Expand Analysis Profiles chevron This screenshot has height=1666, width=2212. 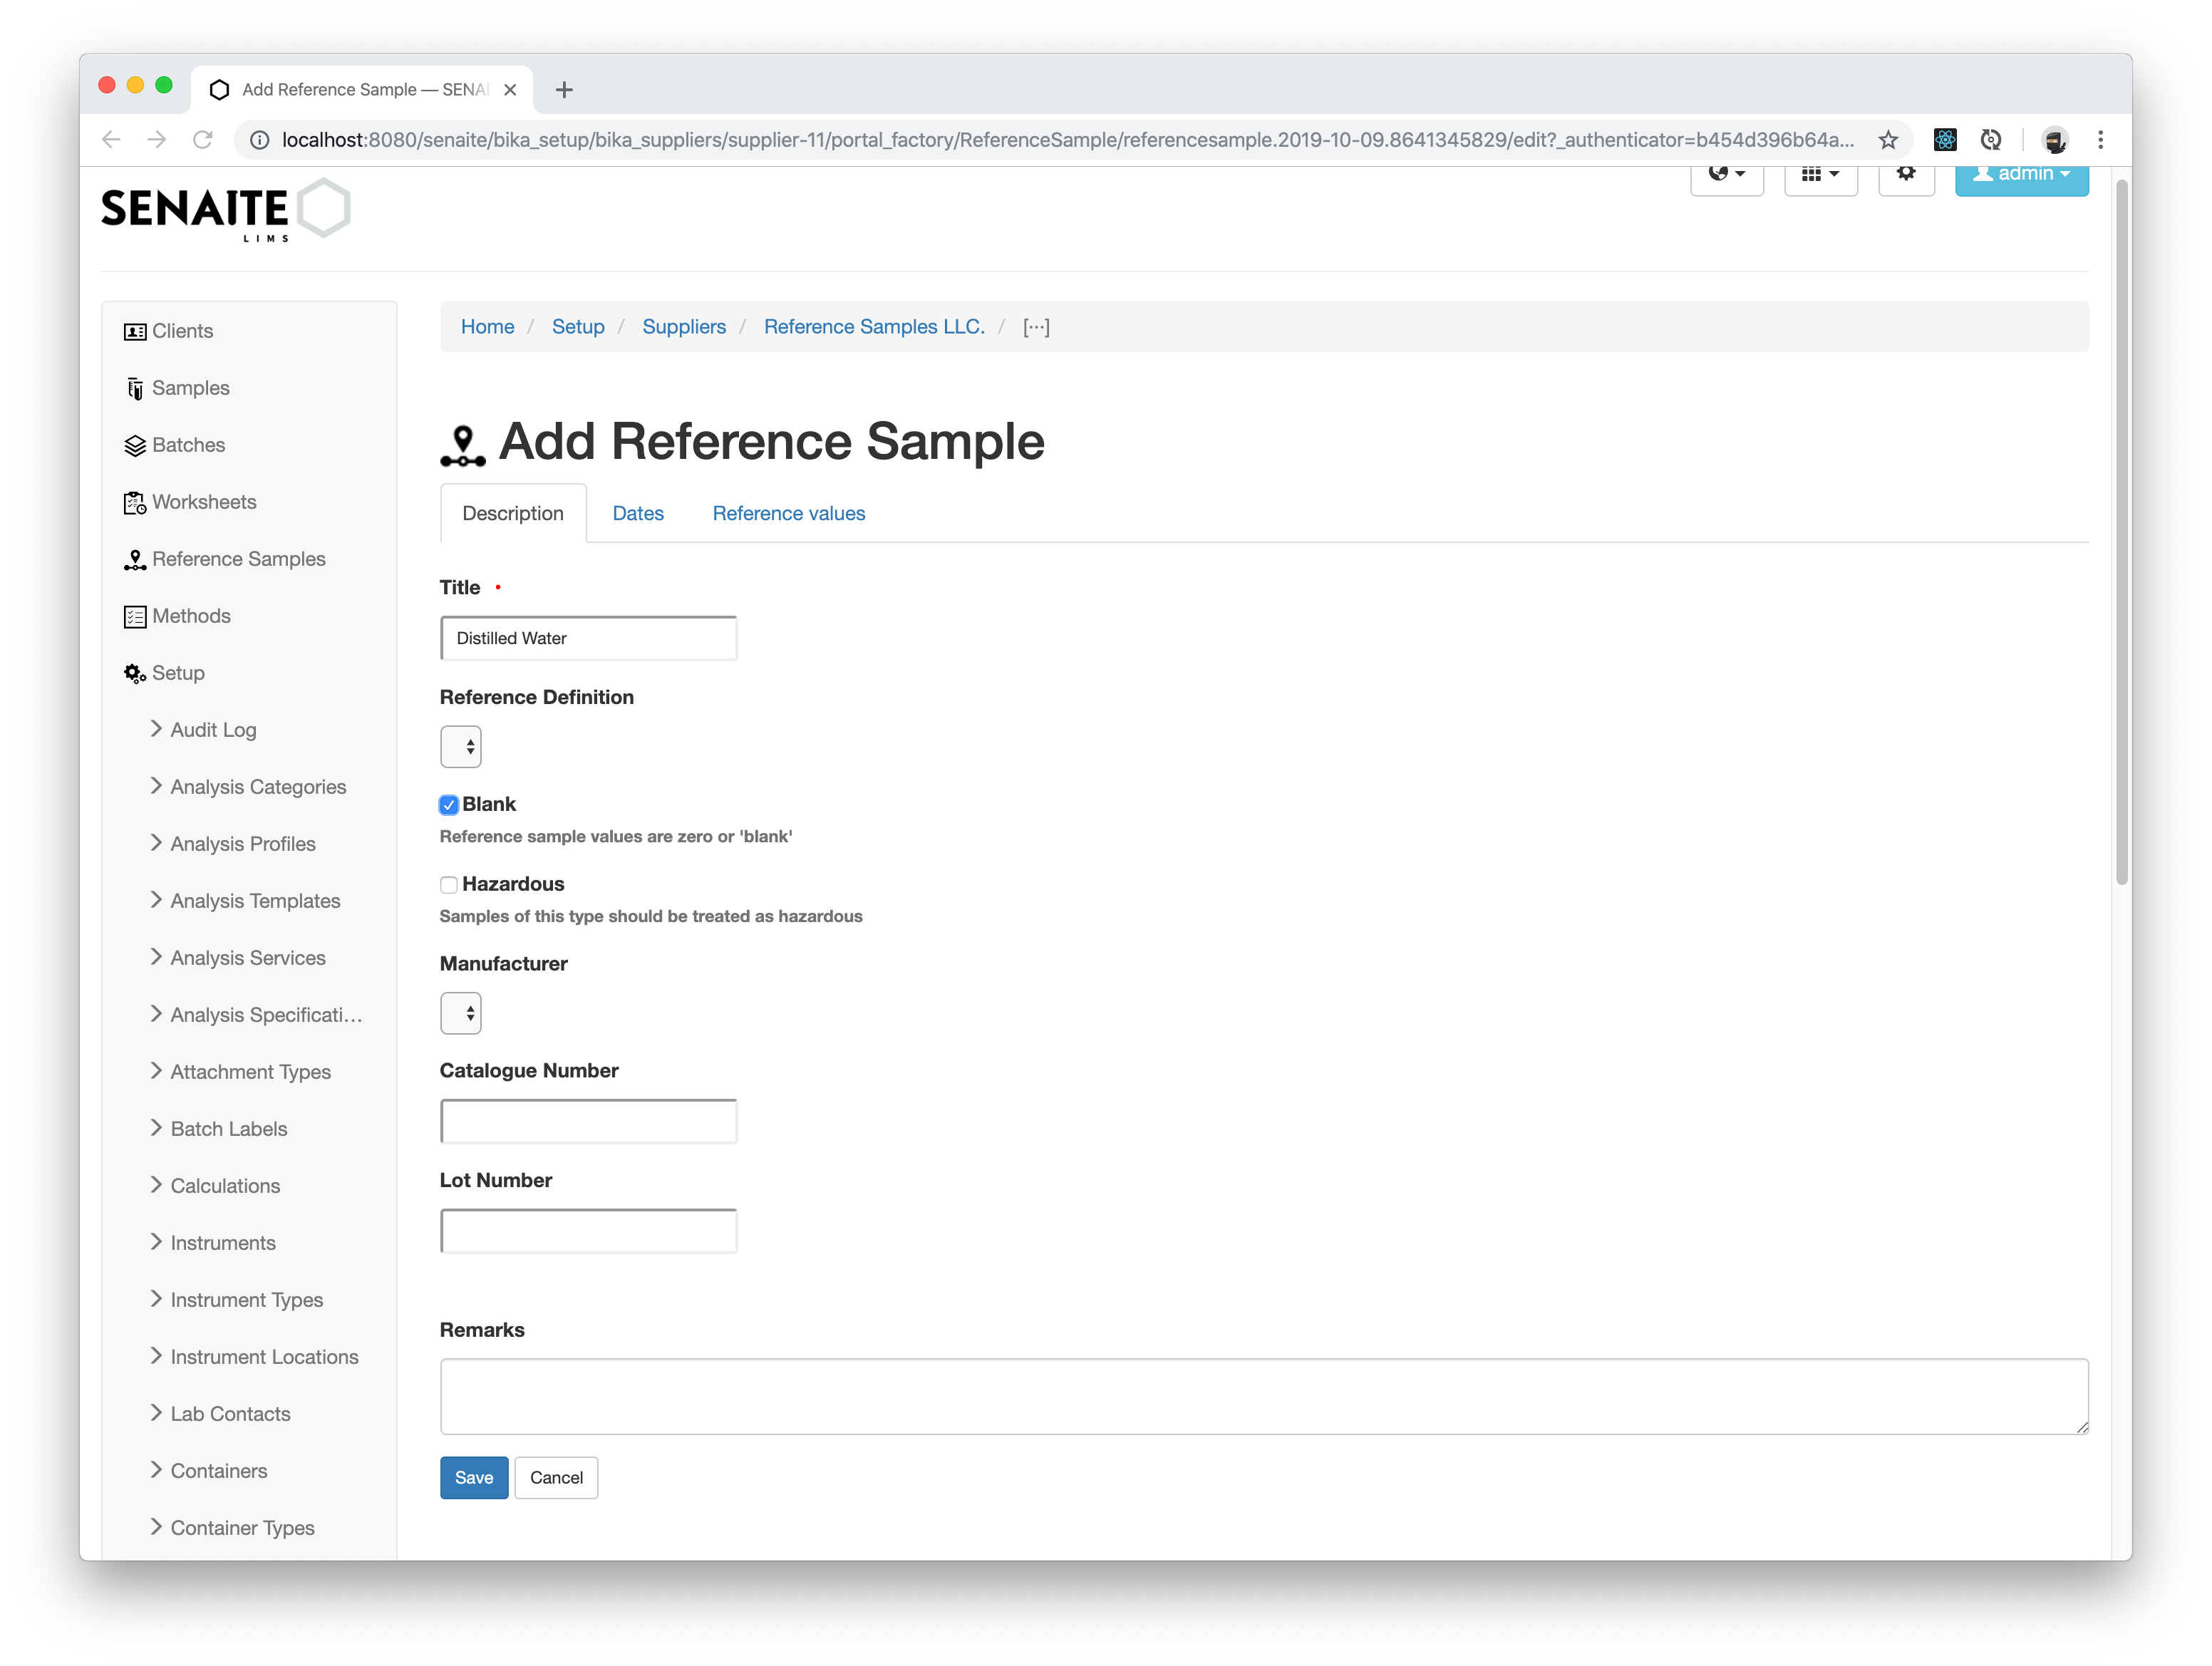point(156,844)
